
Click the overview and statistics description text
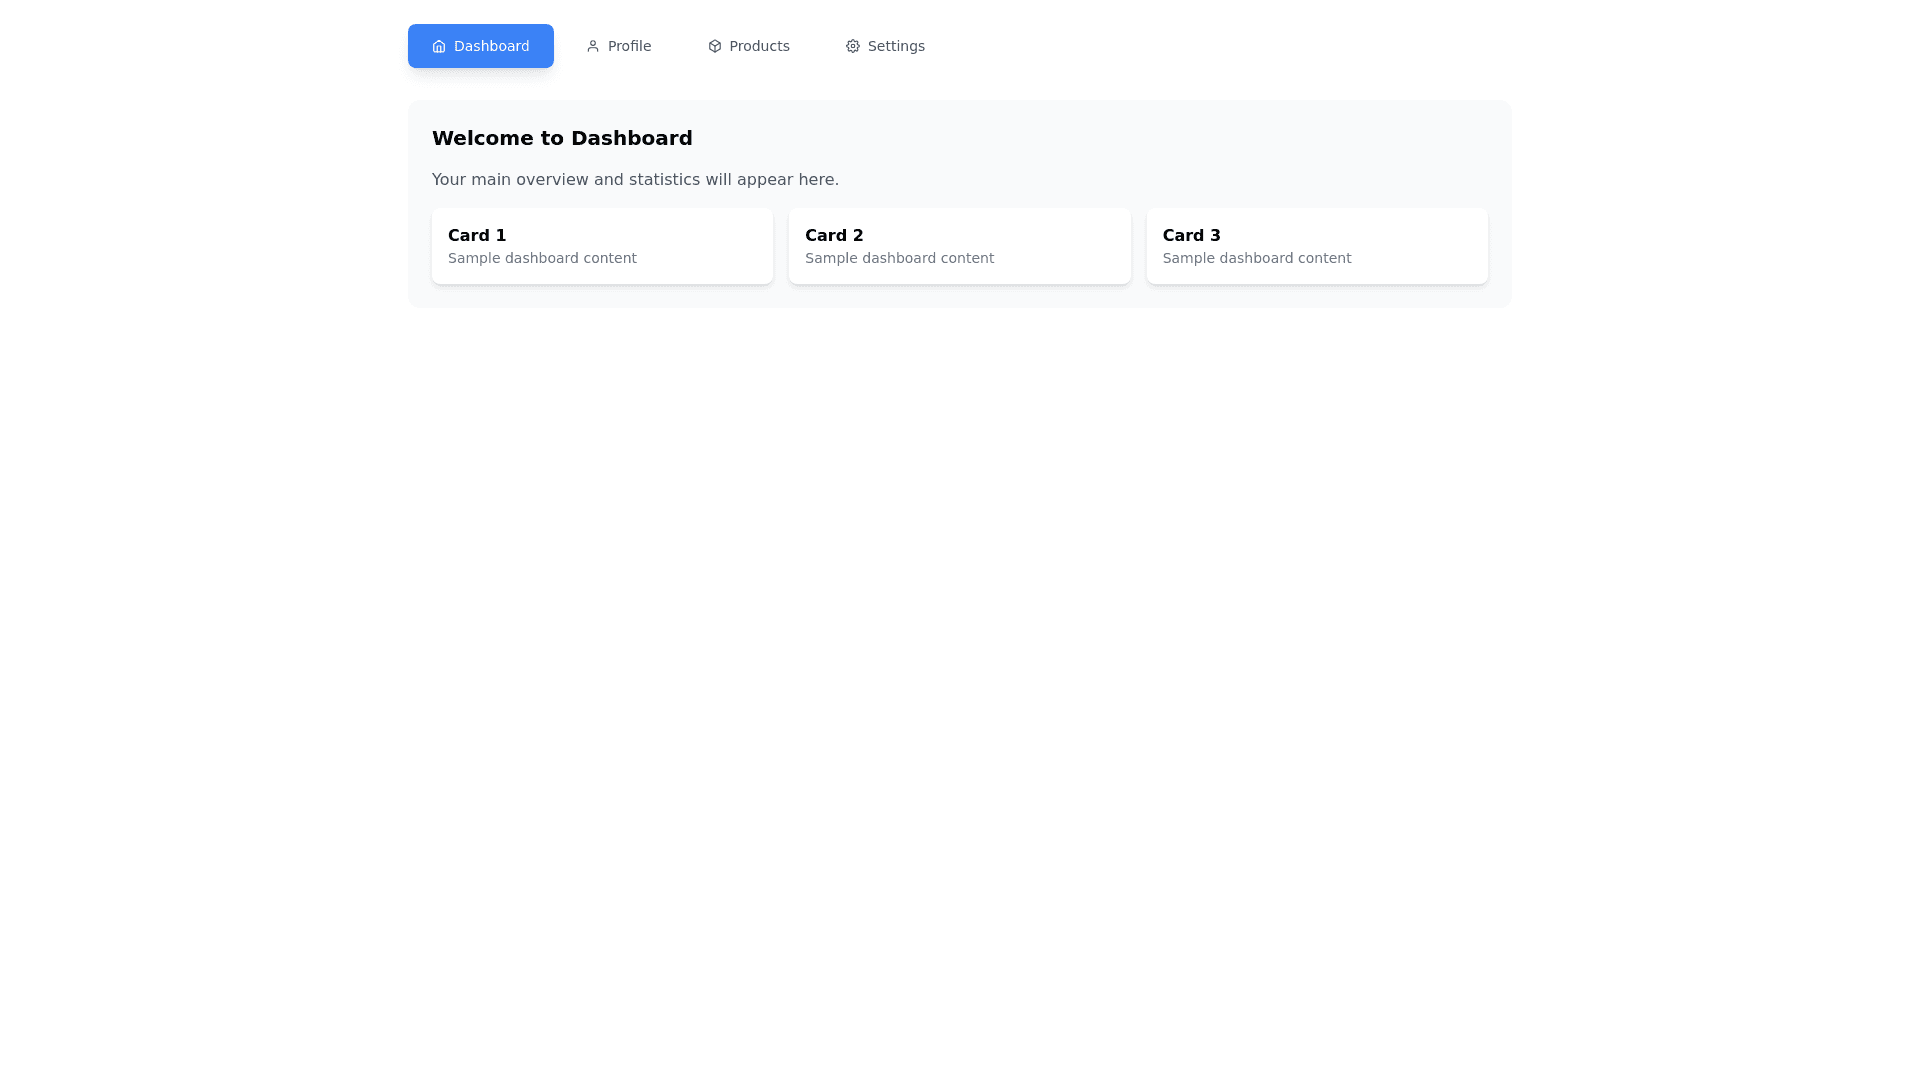click(x=635, y=180)
